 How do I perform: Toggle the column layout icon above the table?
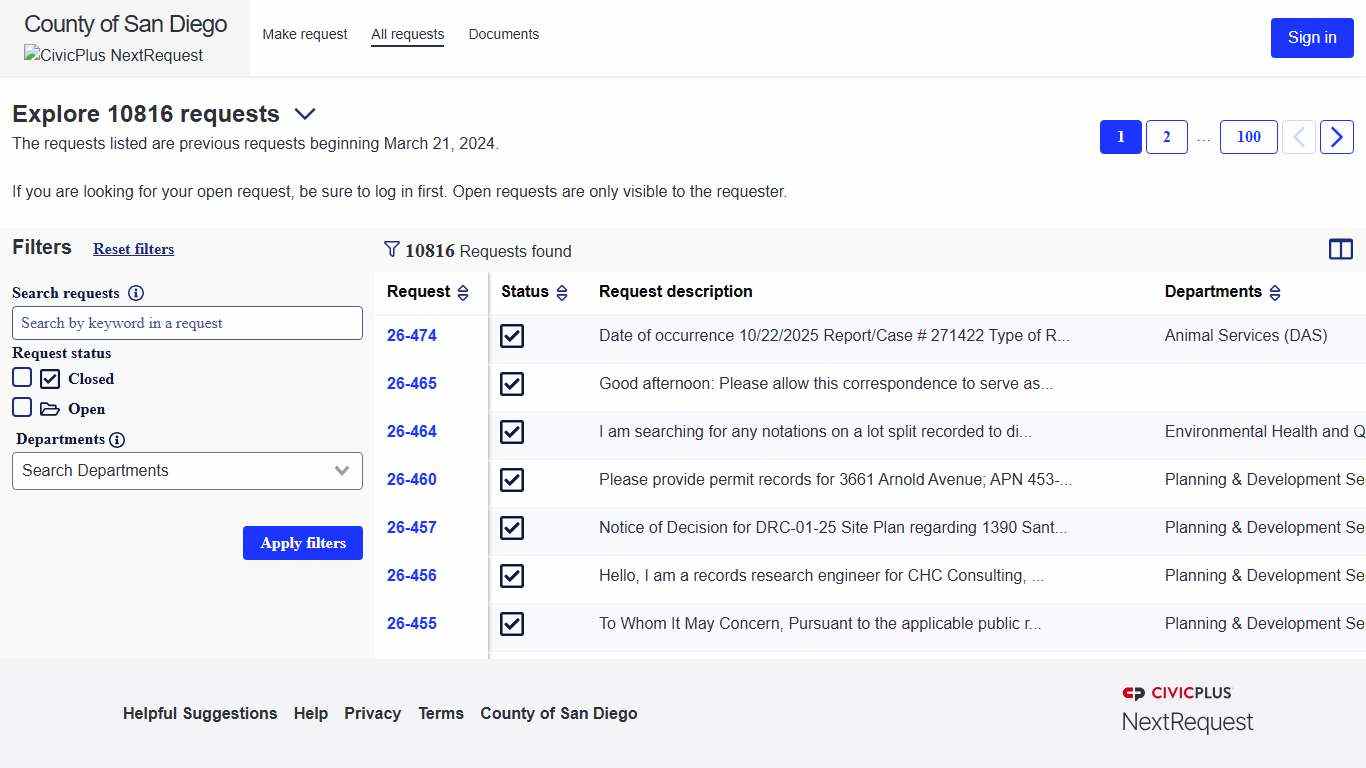point(1340,249)
